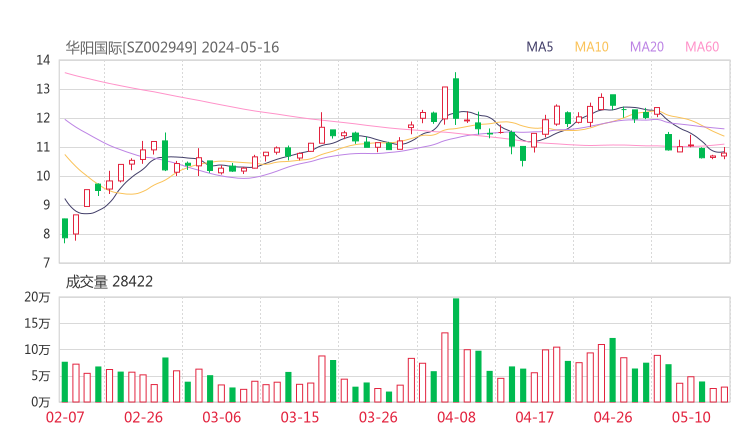Click the MA20 legend label
The height and width of the screenshot is (440, 740).
pyautogui.click(x=647, y=47)
